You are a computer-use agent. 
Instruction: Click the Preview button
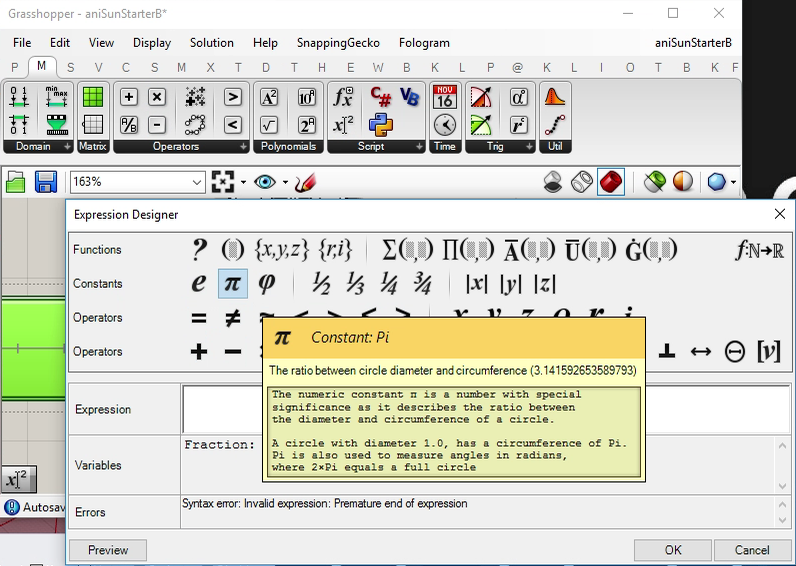pyautogui.click(x=108, y=550)
